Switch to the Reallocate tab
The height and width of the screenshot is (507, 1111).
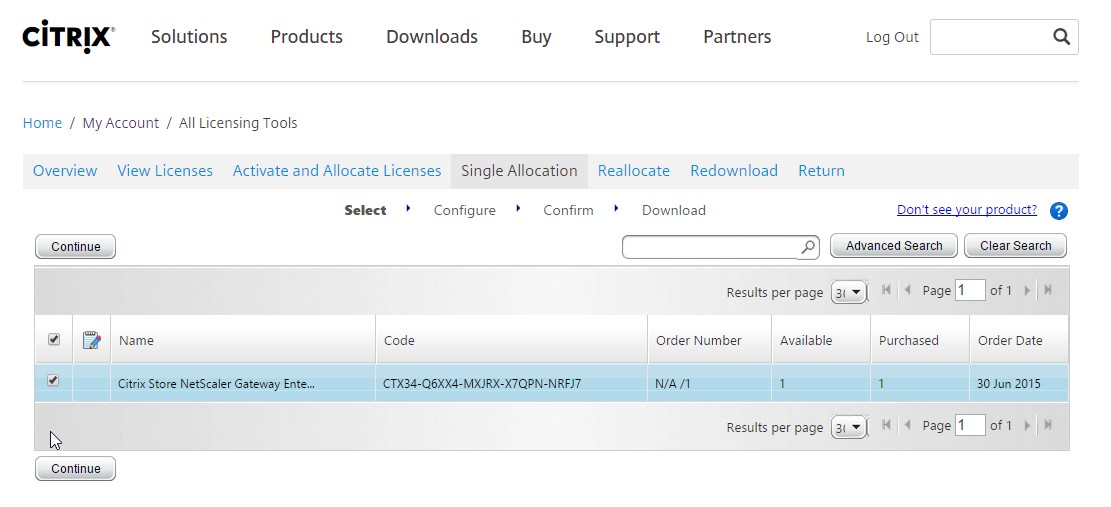click(633, 171)
